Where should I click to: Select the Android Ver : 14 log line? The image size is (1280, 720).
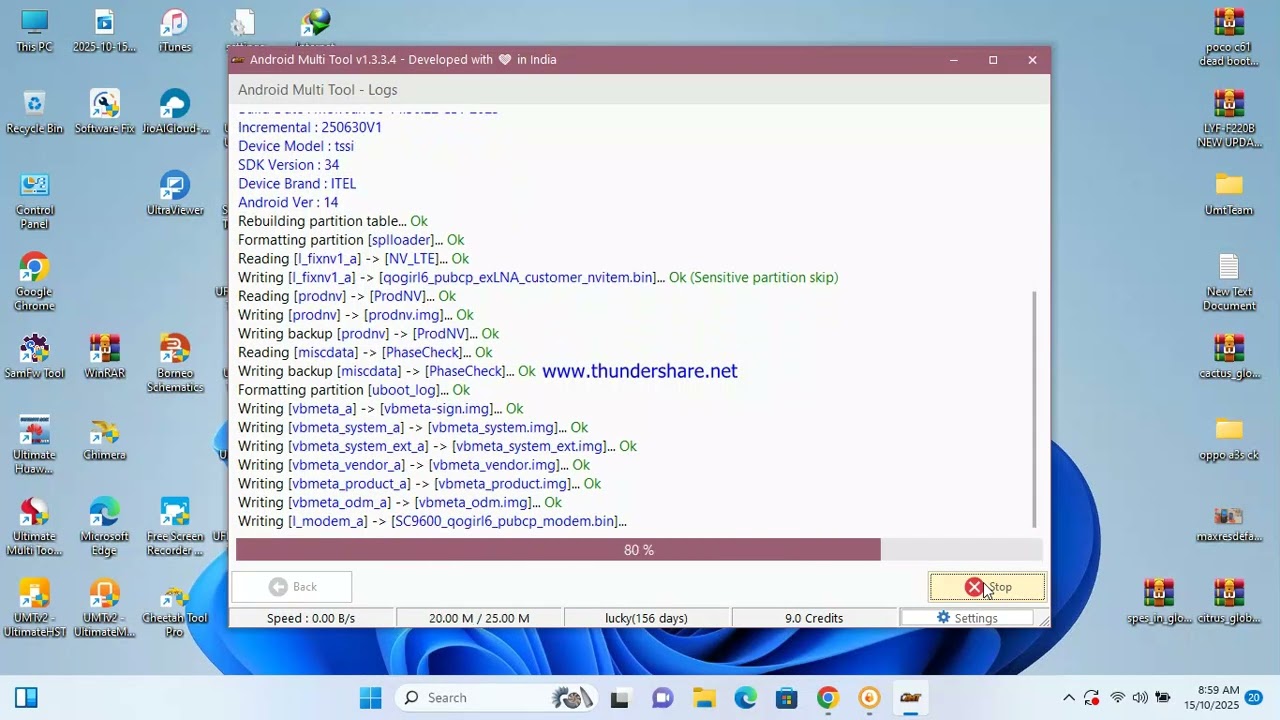(288, 202)
